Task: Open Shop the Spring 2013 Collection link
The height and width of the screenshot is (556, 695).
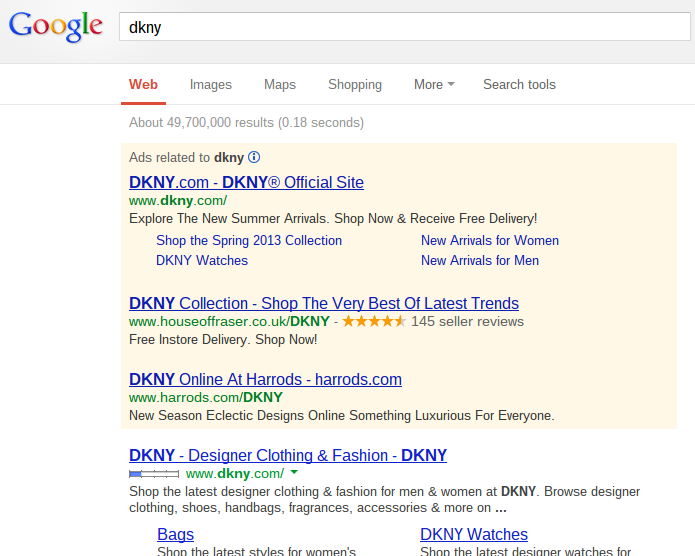Action: [x=249, y=240]
